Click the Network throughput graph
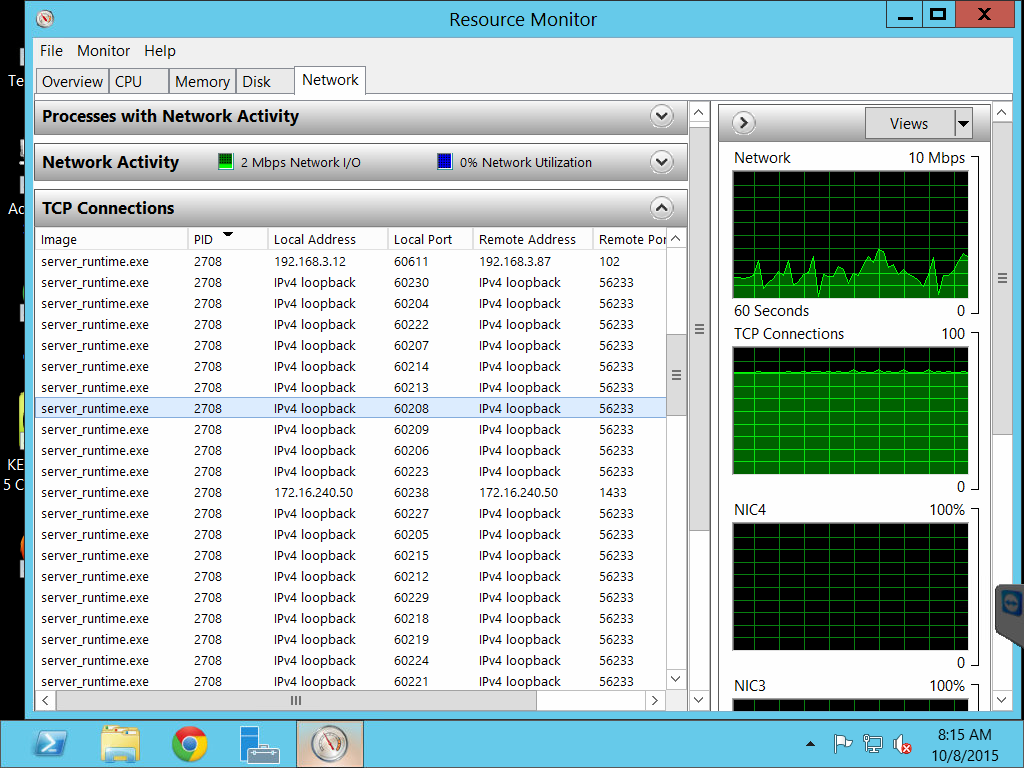This screenshot has height=768, width=1024. pos(850,234)
